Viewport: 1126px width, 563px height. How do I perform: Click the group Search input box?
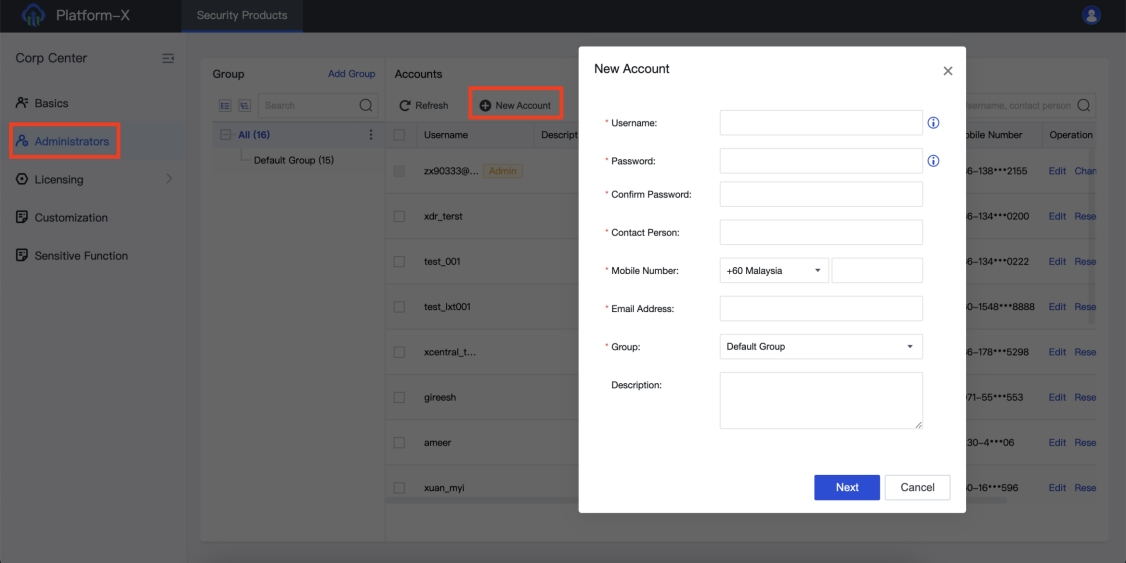(318, 106)
